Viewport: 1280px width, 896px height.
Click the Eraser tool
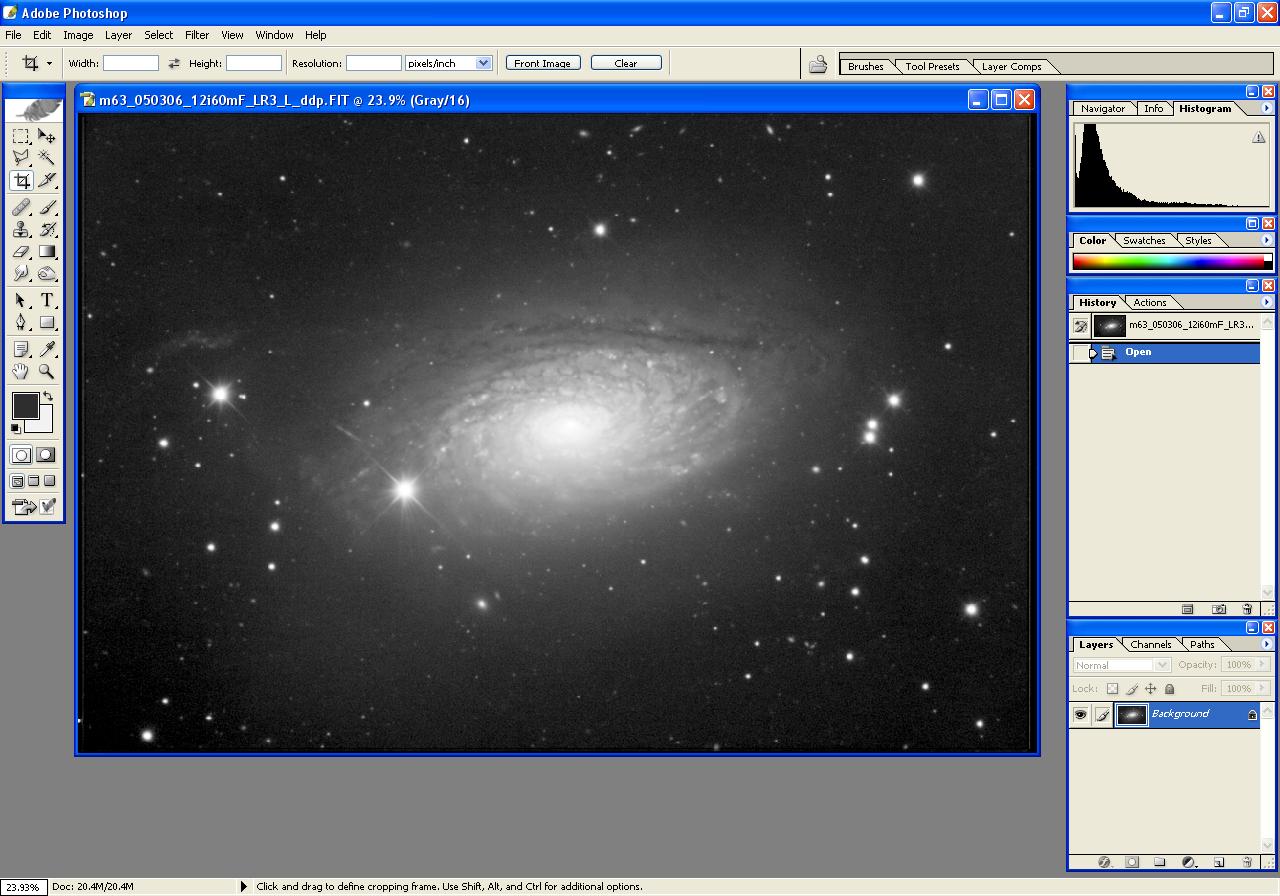click(21, 252)
